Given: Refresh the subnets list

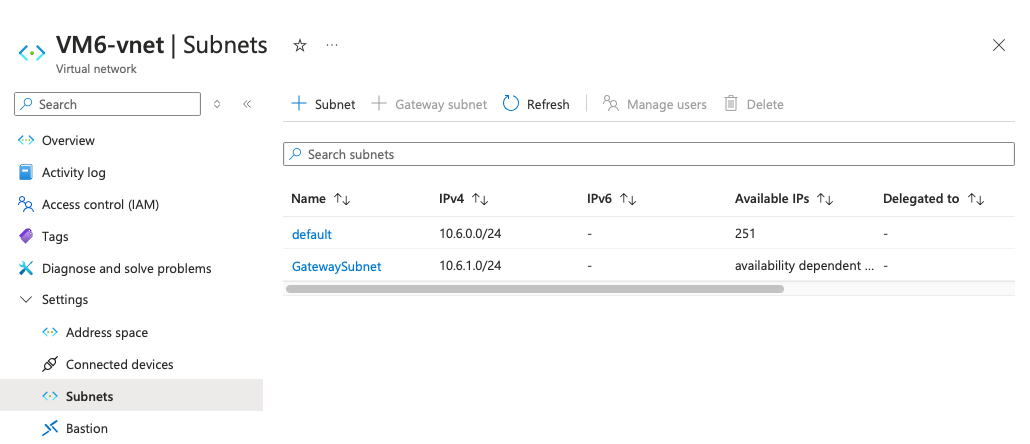Looking at the screenshot, I should click(536, 104).
